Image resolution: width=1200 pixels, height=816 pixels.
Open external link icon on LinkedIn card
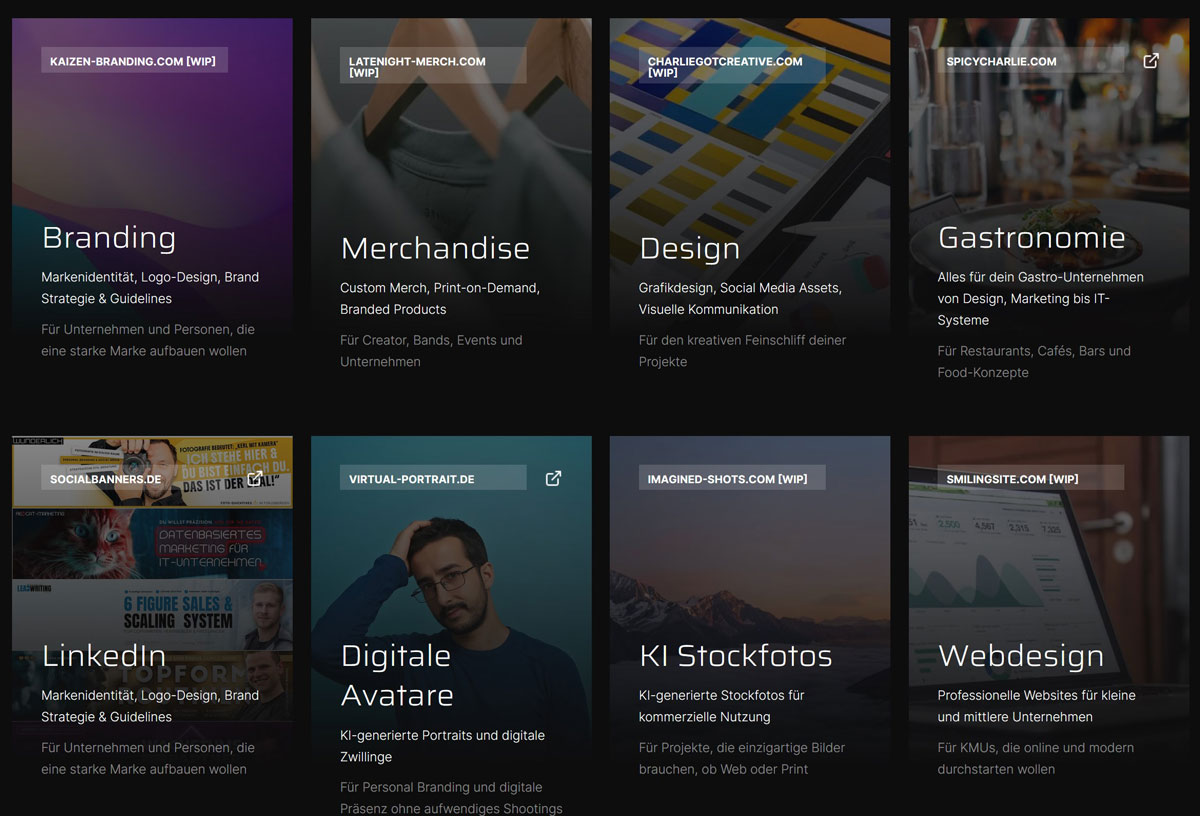254,479
